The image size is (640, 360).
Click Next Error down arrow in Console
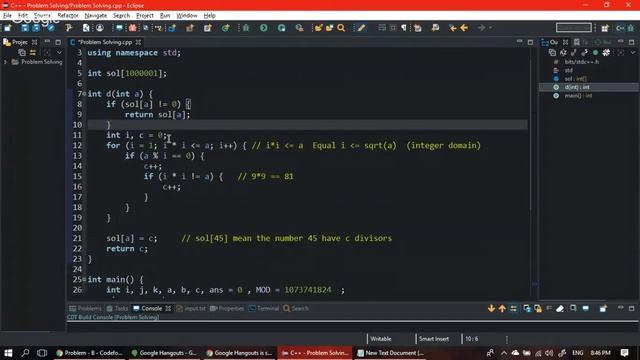coord(491,309)
